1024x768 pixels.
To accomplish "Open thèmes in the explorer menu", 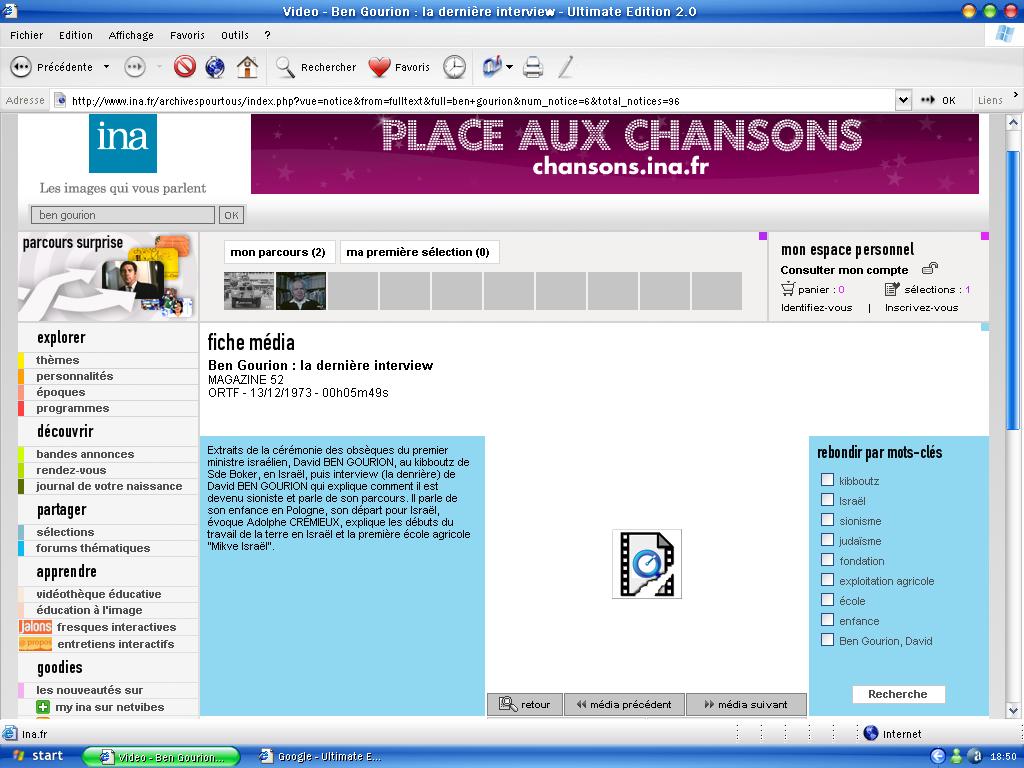I will (x=57, y=360).
